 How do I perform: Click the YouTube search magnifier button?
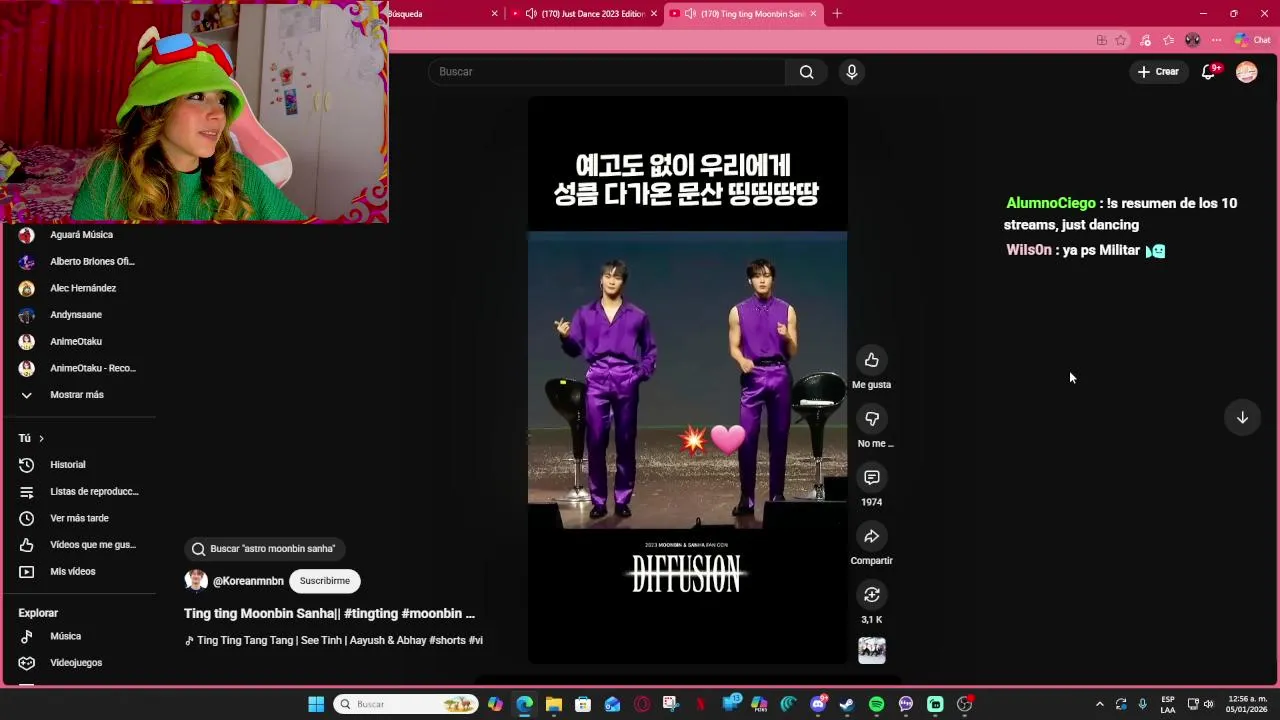tap(807, 72)
